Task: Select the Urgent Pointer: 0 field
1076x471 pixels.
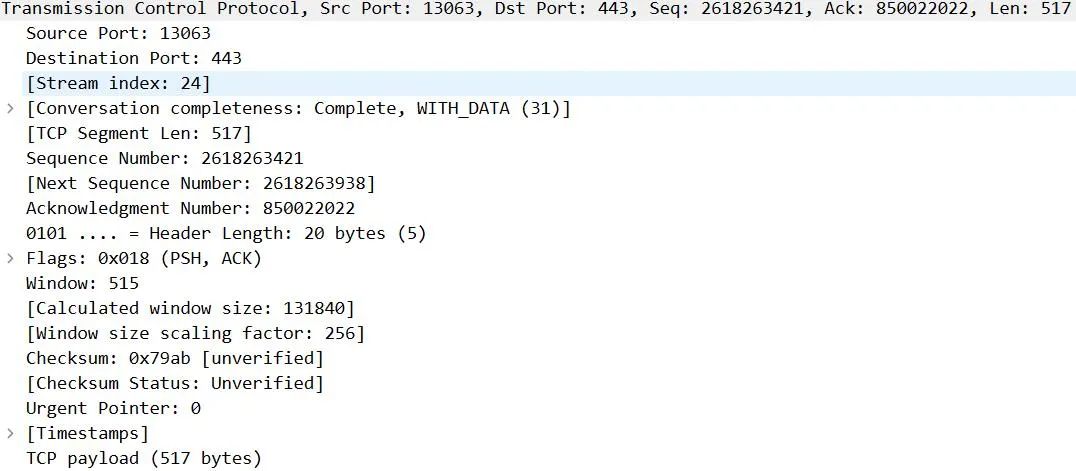Action: (113, 408)
